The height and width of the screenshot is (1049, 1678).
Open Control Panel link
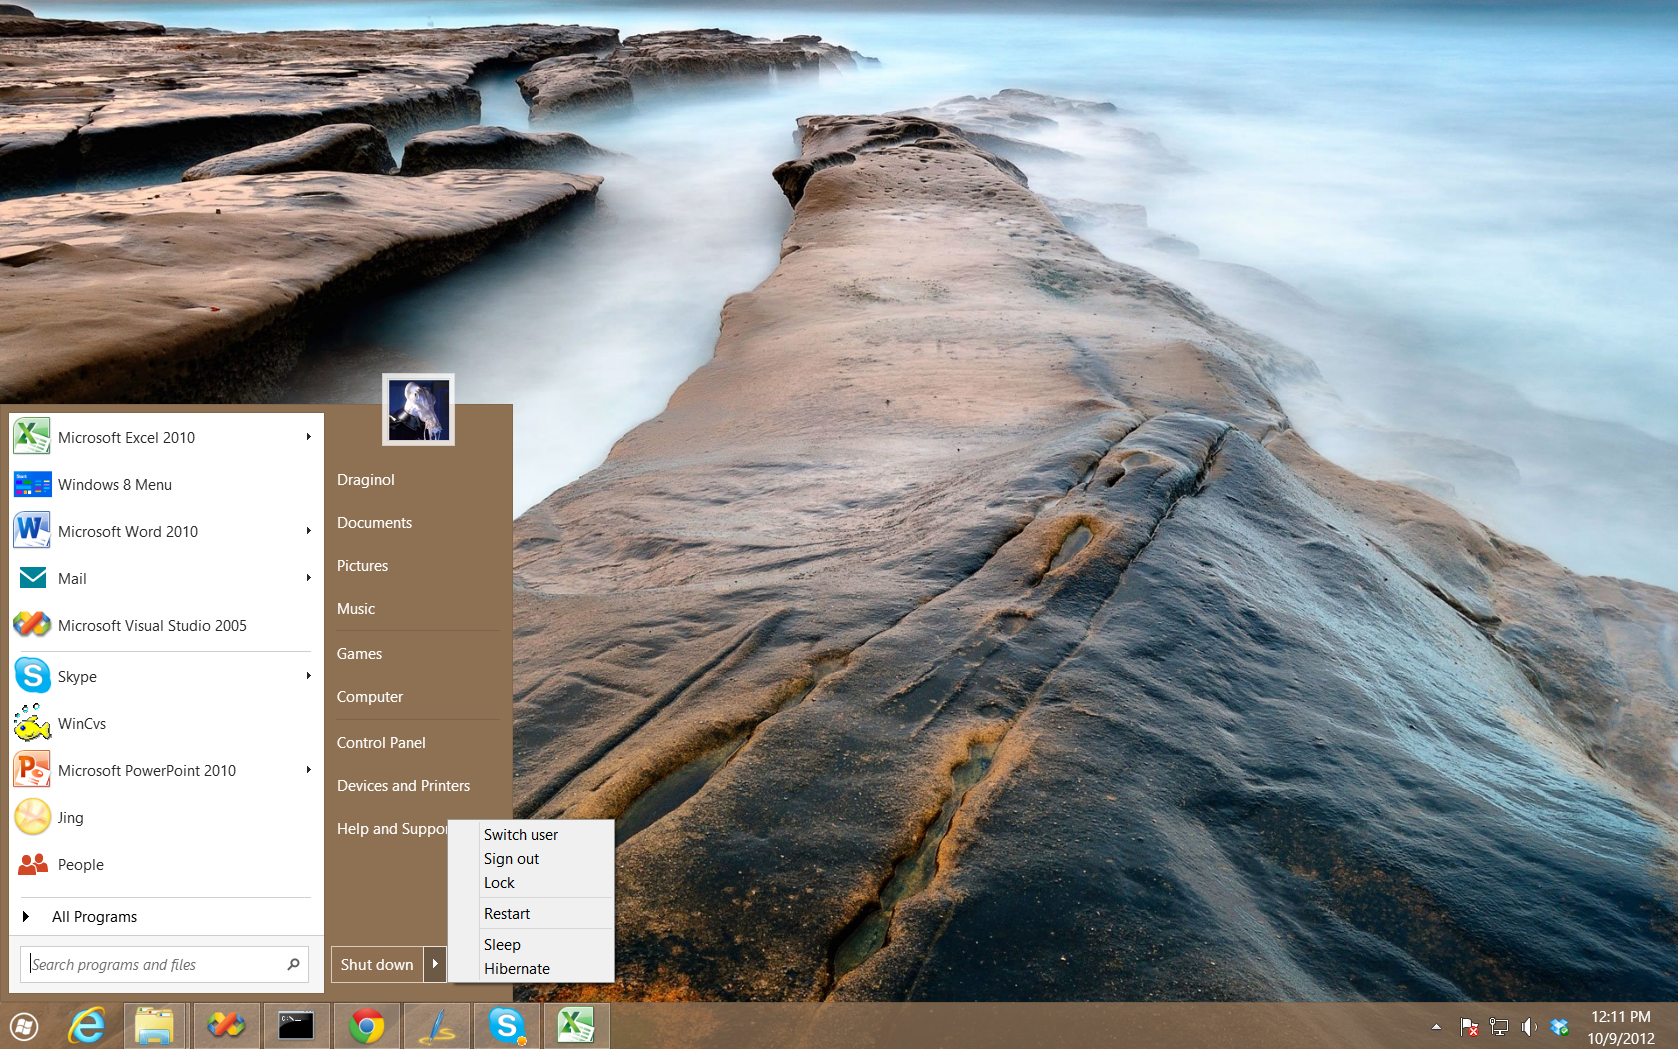[x=381, y=743]
